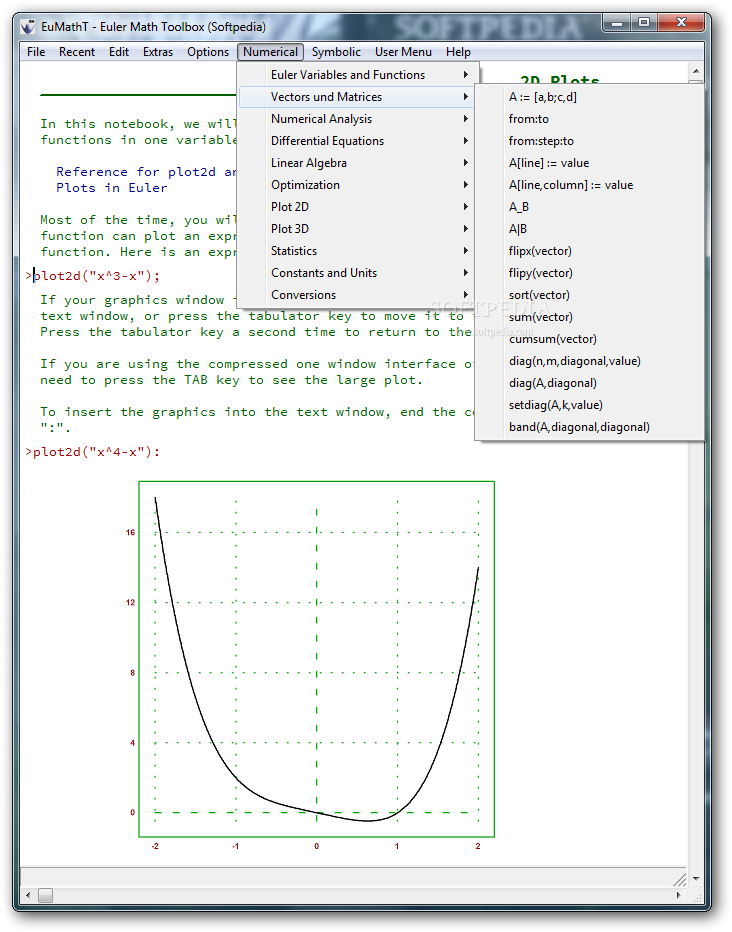Image resolution: width=732 pixels, height=932 pixels.
Task: Click the x^4-x plot graphic
Action: (x=317, y=659)
